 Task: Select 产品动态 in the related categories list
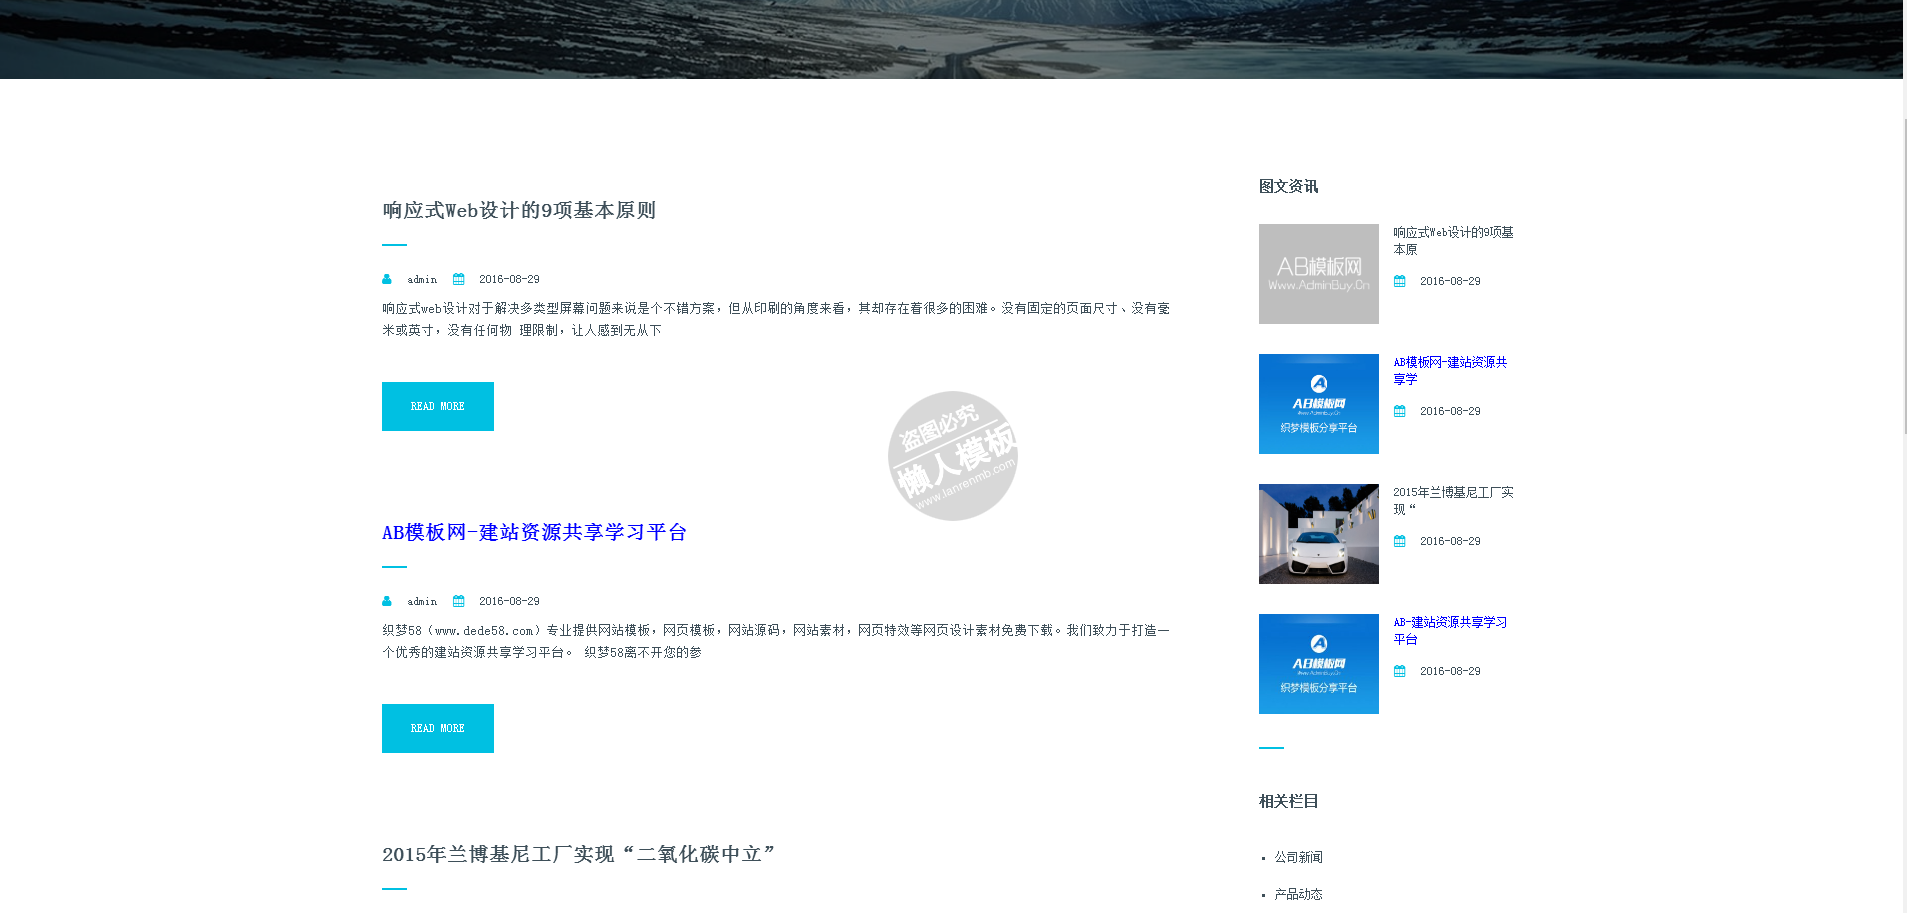coord(1298,895)
